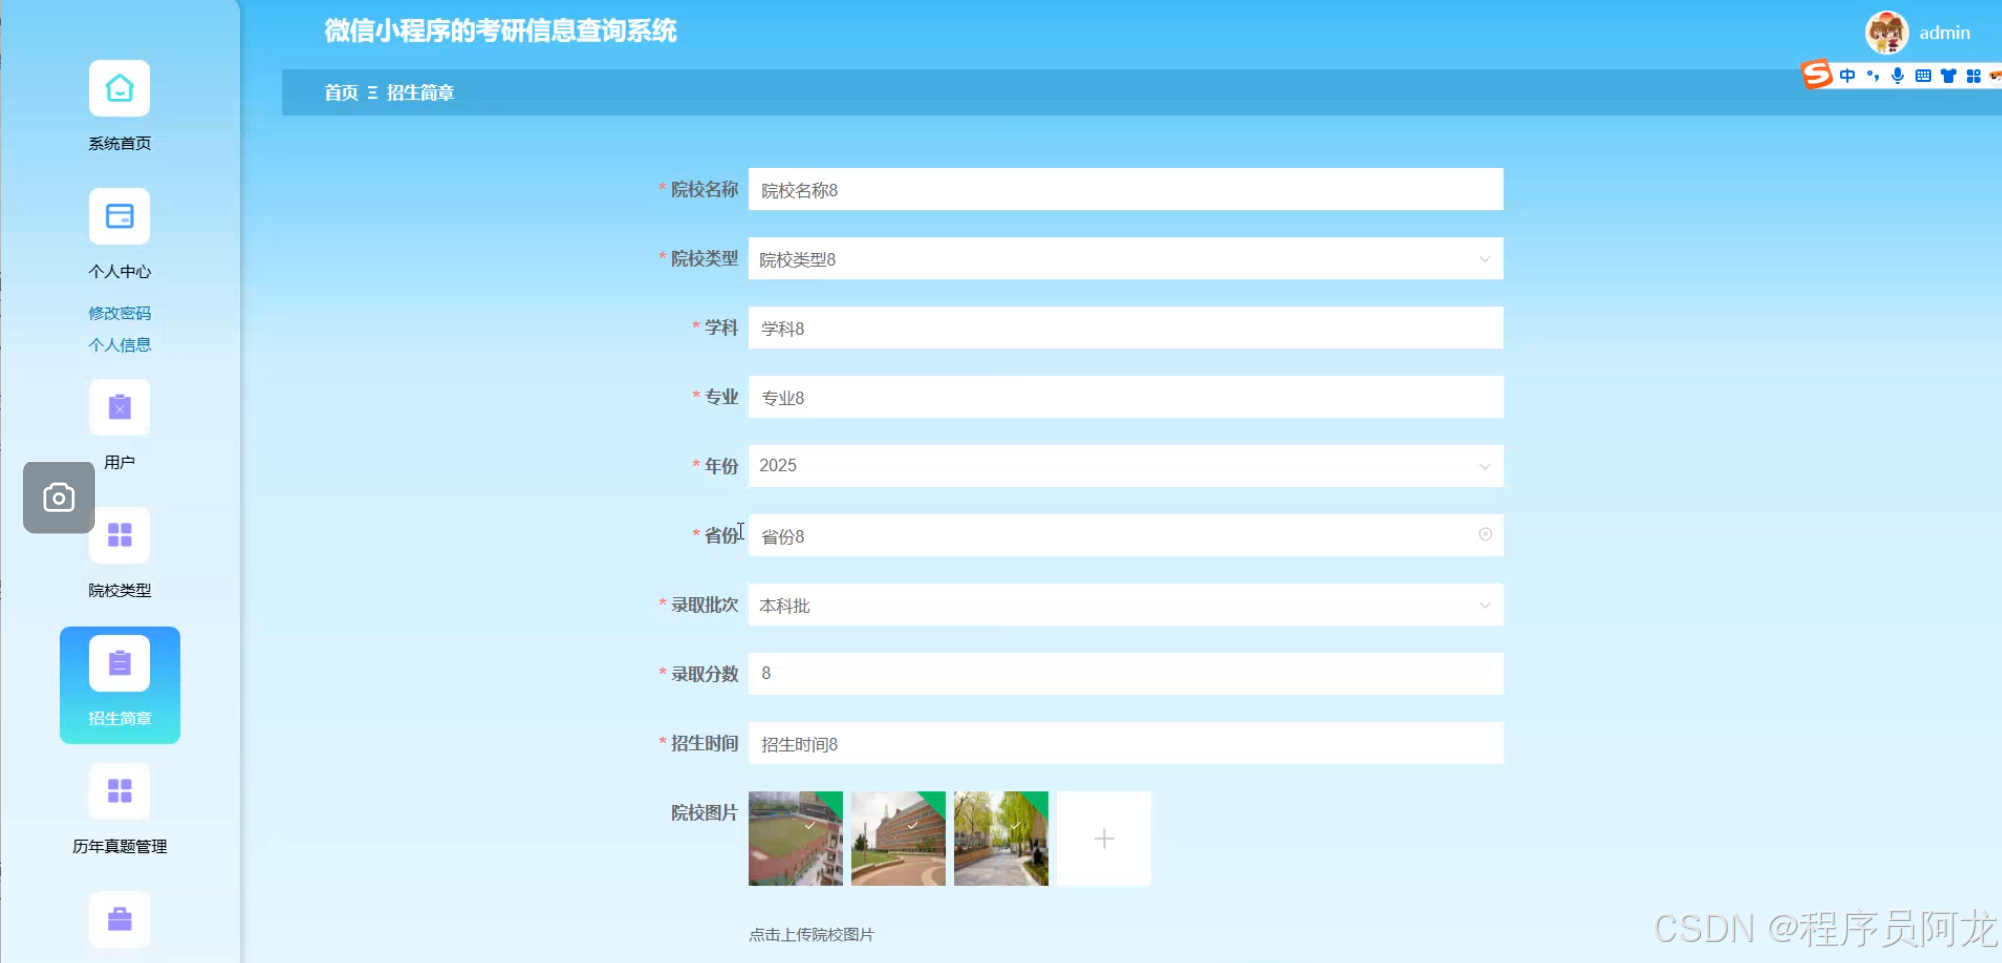2002x963 pixels.
Task: Click the 用户 users management icon
Action: 119,407
